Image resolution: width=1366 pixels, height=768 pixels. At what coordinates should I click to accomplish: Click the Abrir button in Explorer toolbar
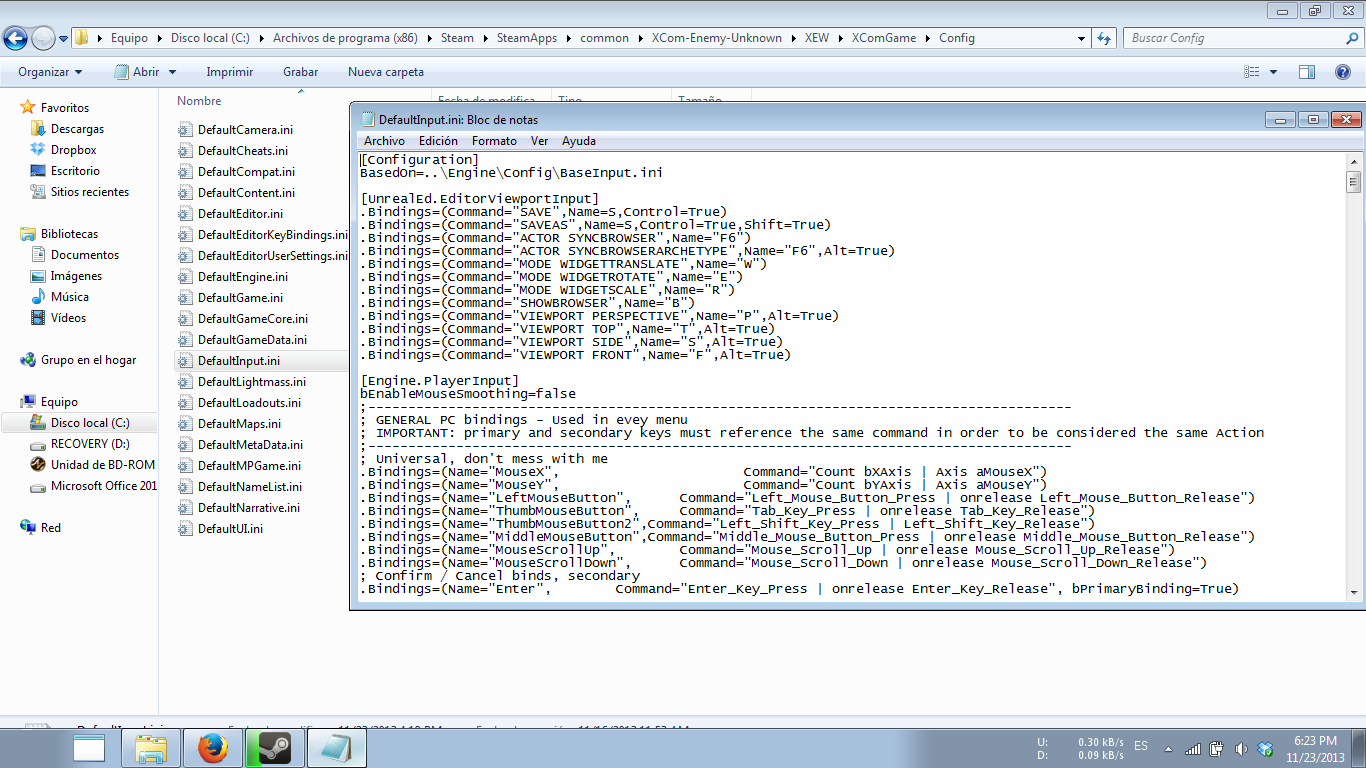tap(137, 72)
